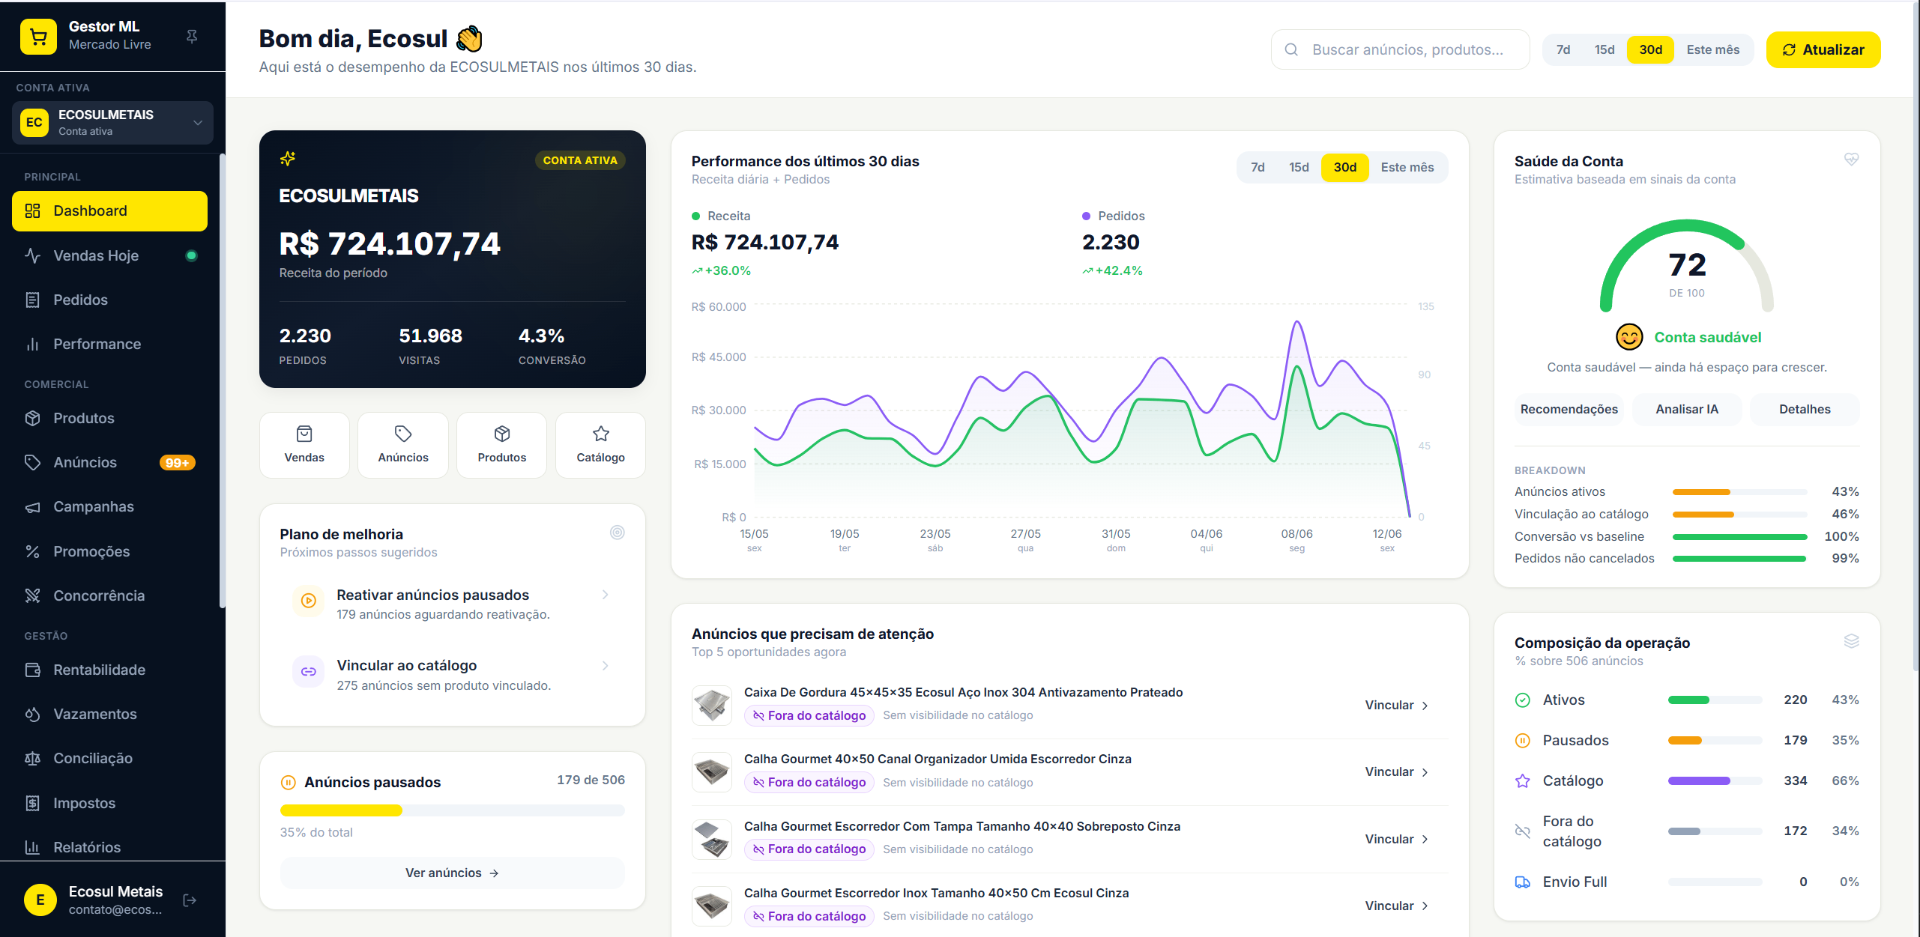Select 15d range in top header

1604,50
